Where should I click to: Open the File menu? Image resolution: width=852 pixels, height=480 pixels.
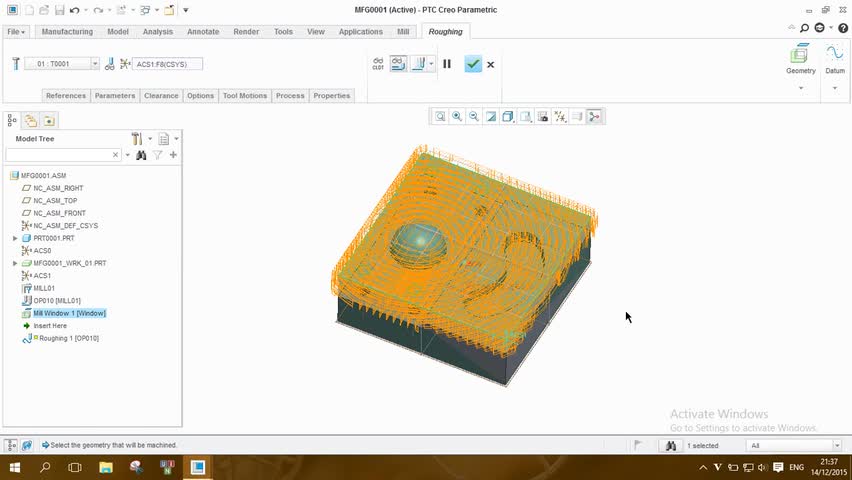click(16, 32)
